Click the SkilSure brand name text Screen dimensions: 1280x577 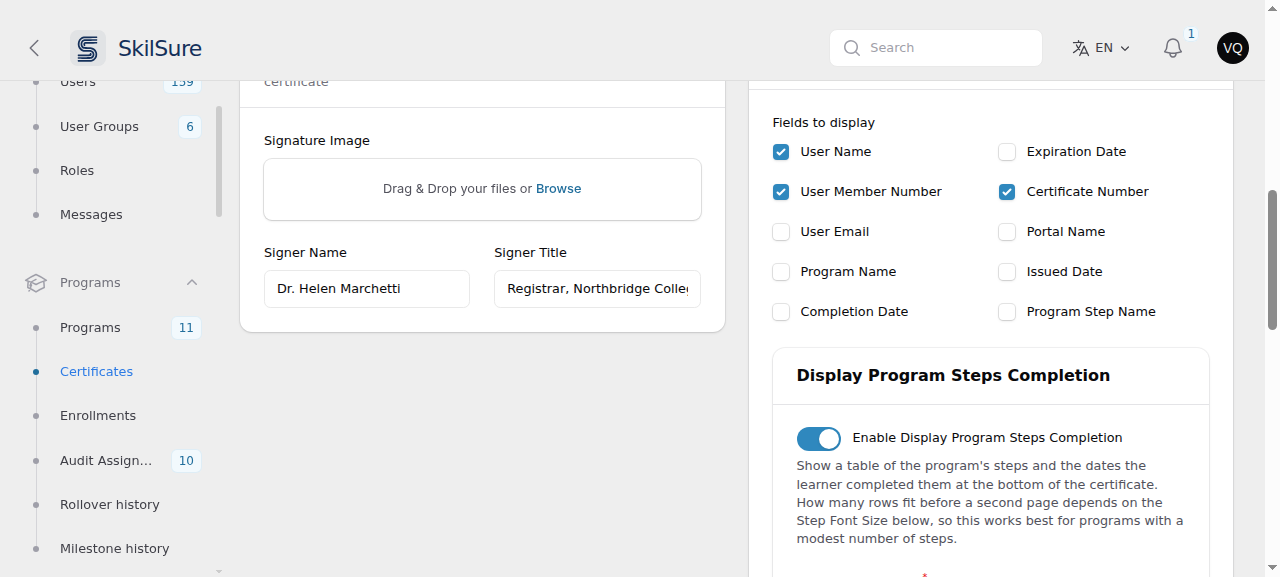[x=160, y=48]
